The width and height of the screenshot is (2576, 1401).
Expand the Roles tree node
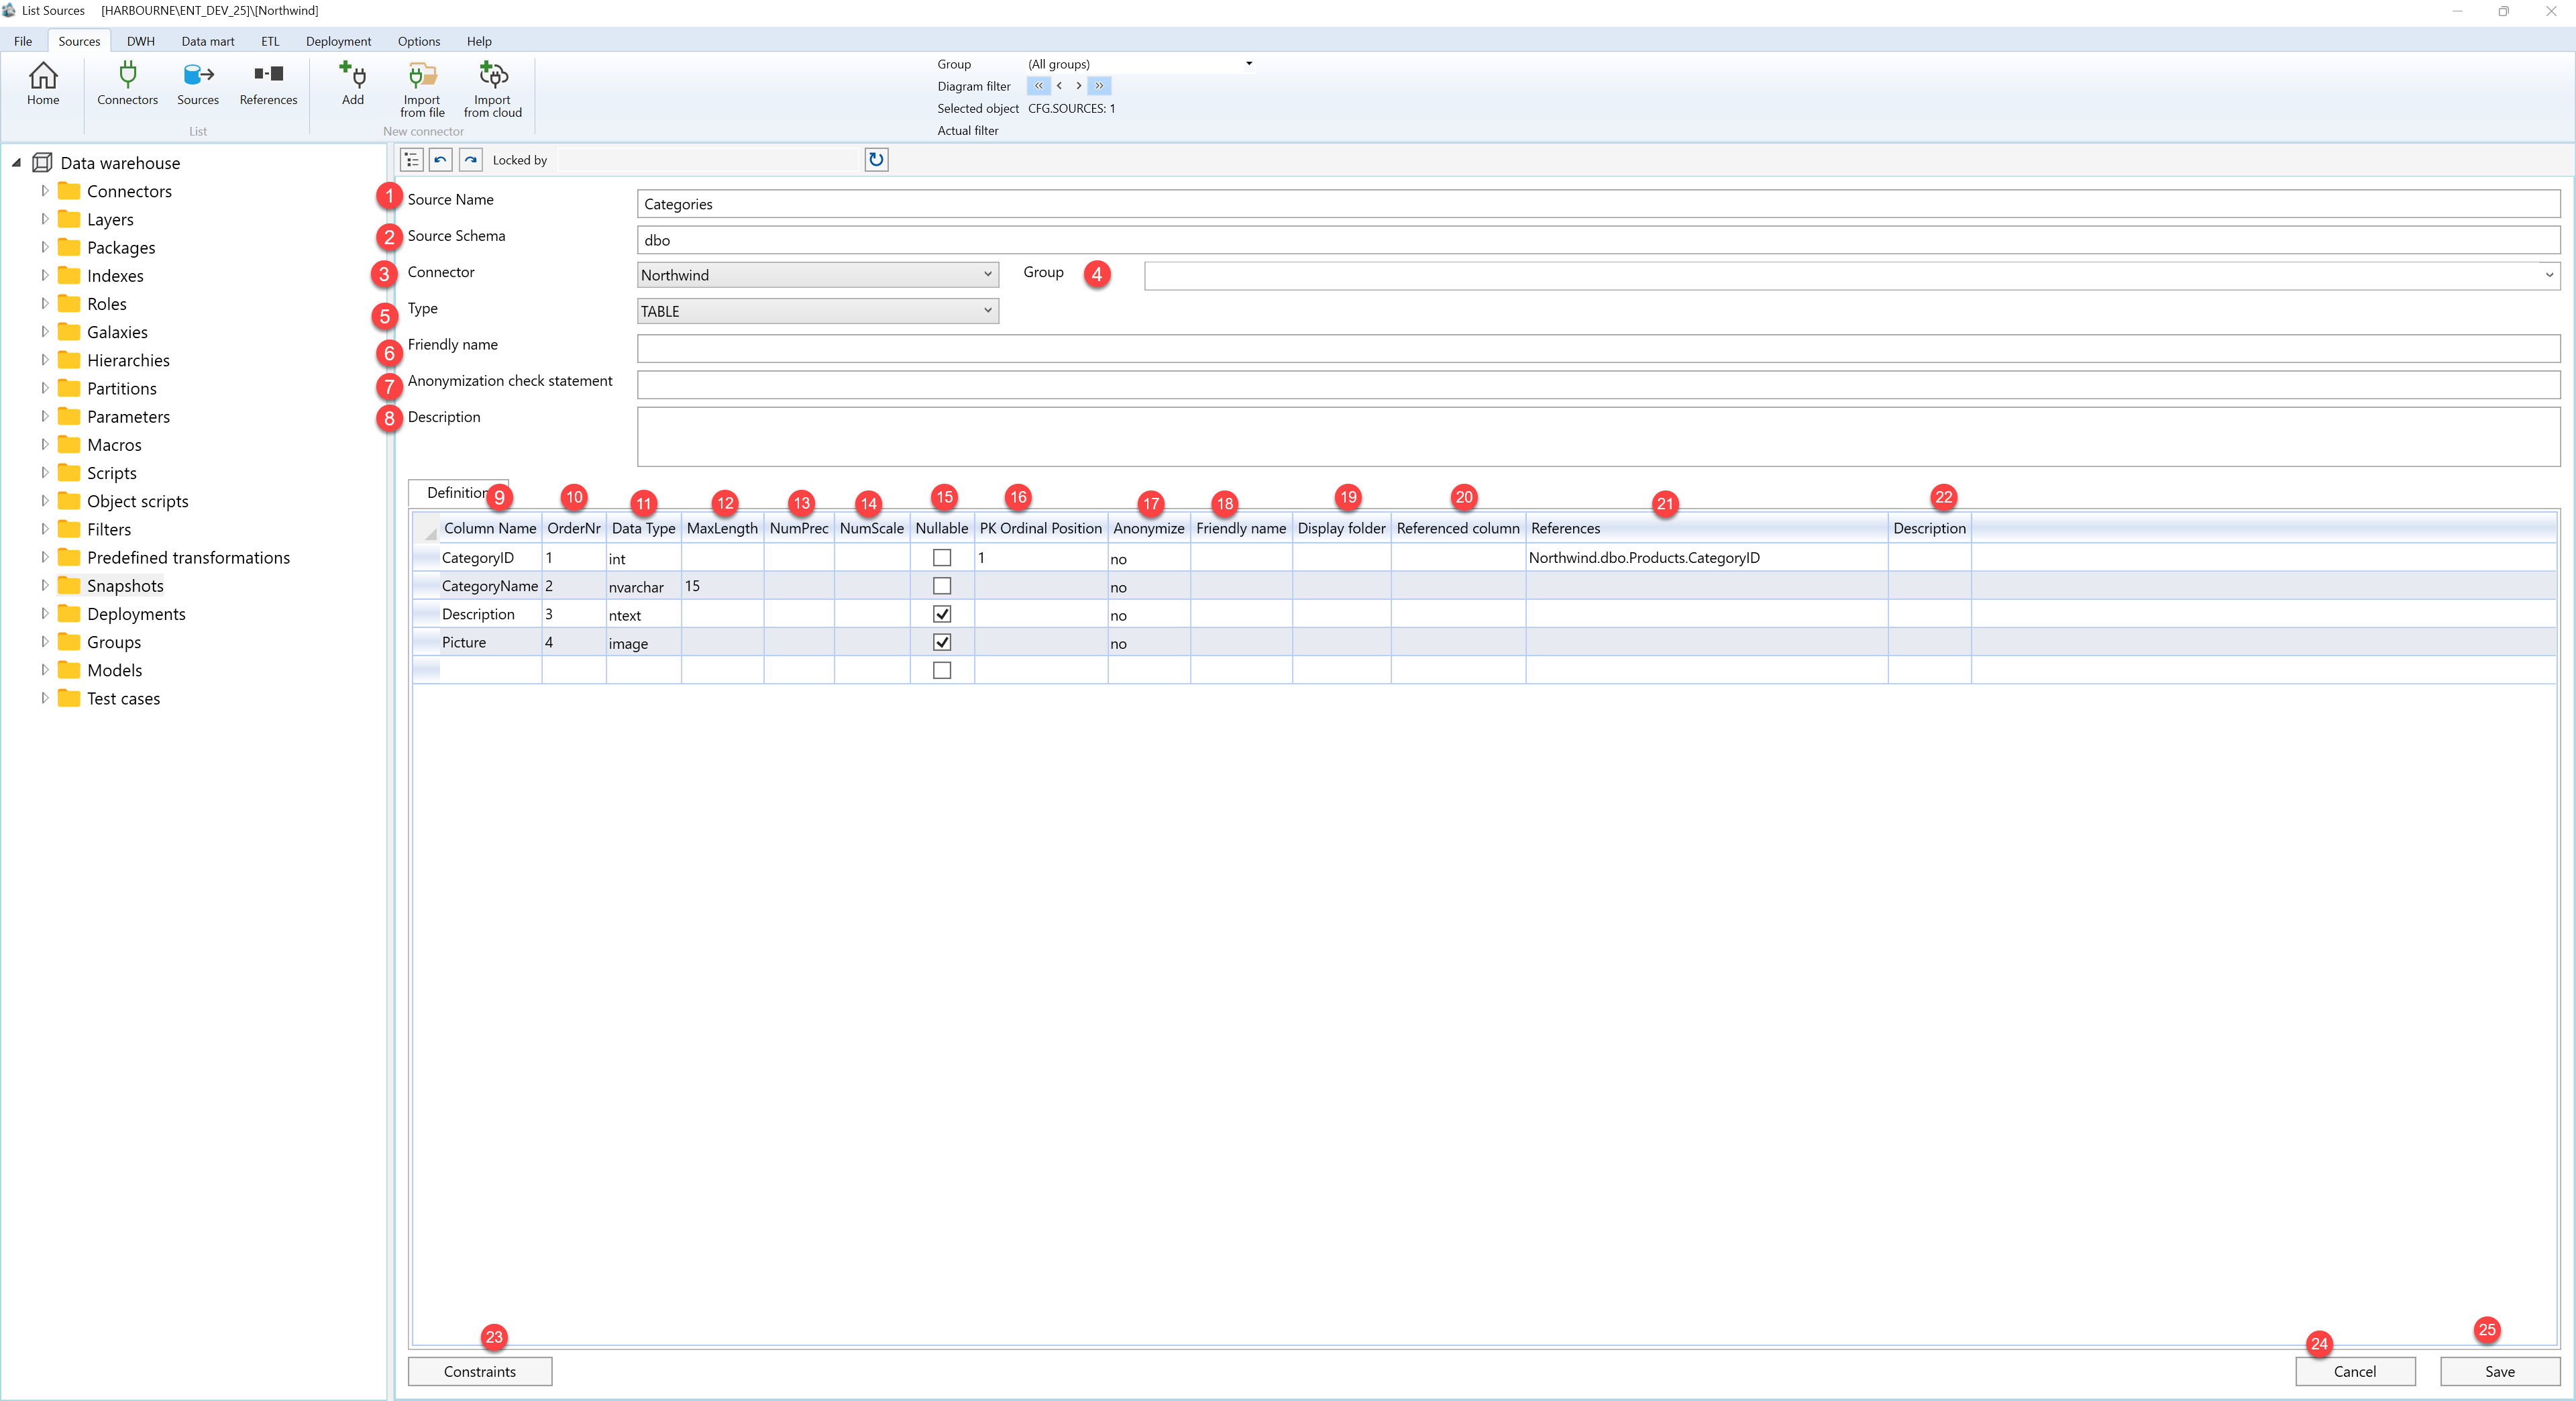44,303
